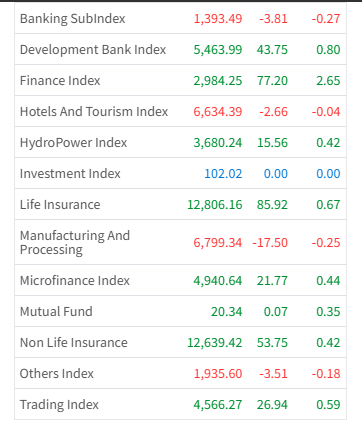
Task: Select Development Bank Index entry
Action: pos(180,49)
